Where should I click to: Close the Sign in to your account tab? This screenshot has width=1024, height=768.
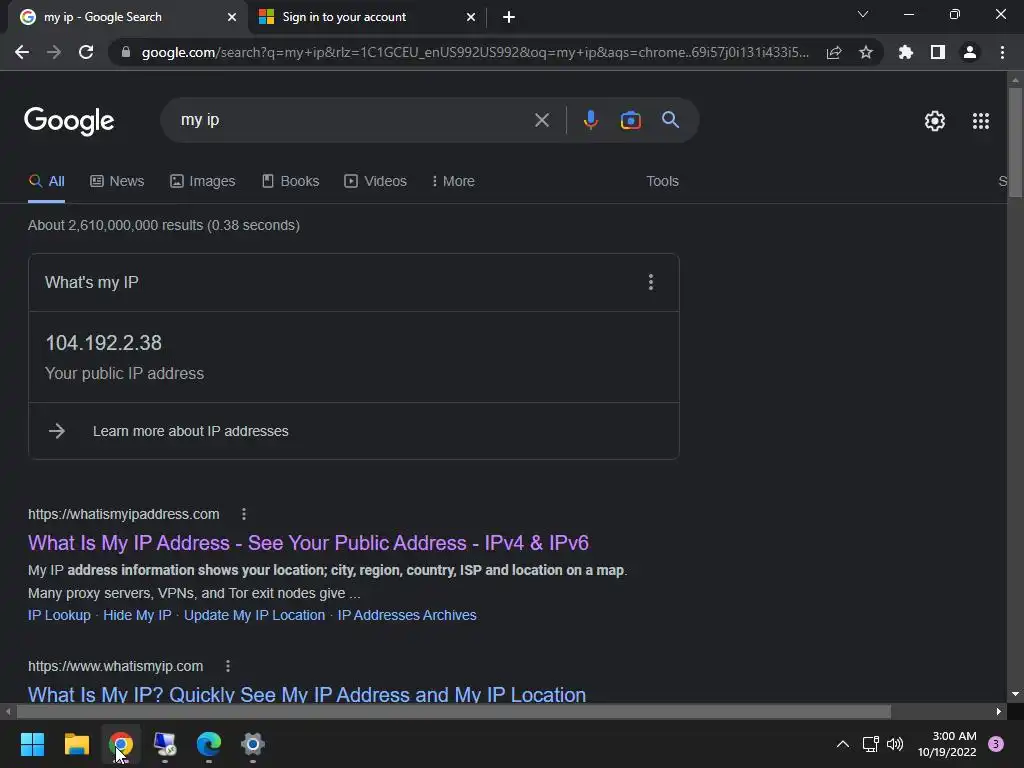click(x=471, y=17)
